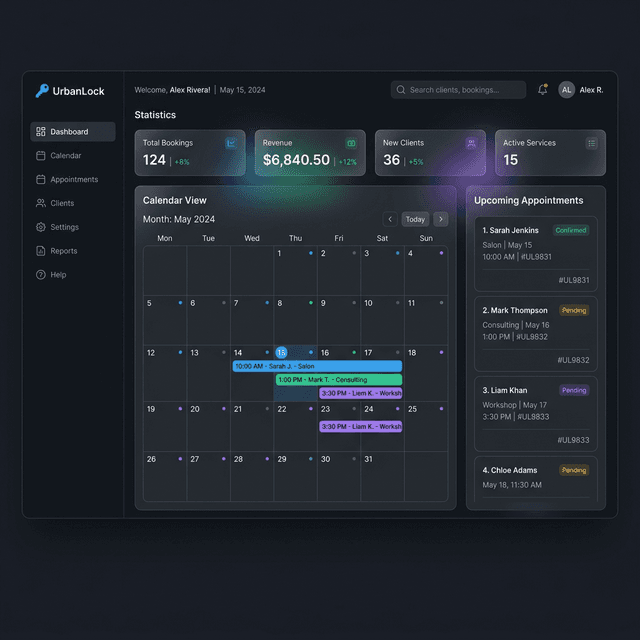Select May 8 in the calendar
The width and height of the screenshot is (640, 640).
coord(296,320)
